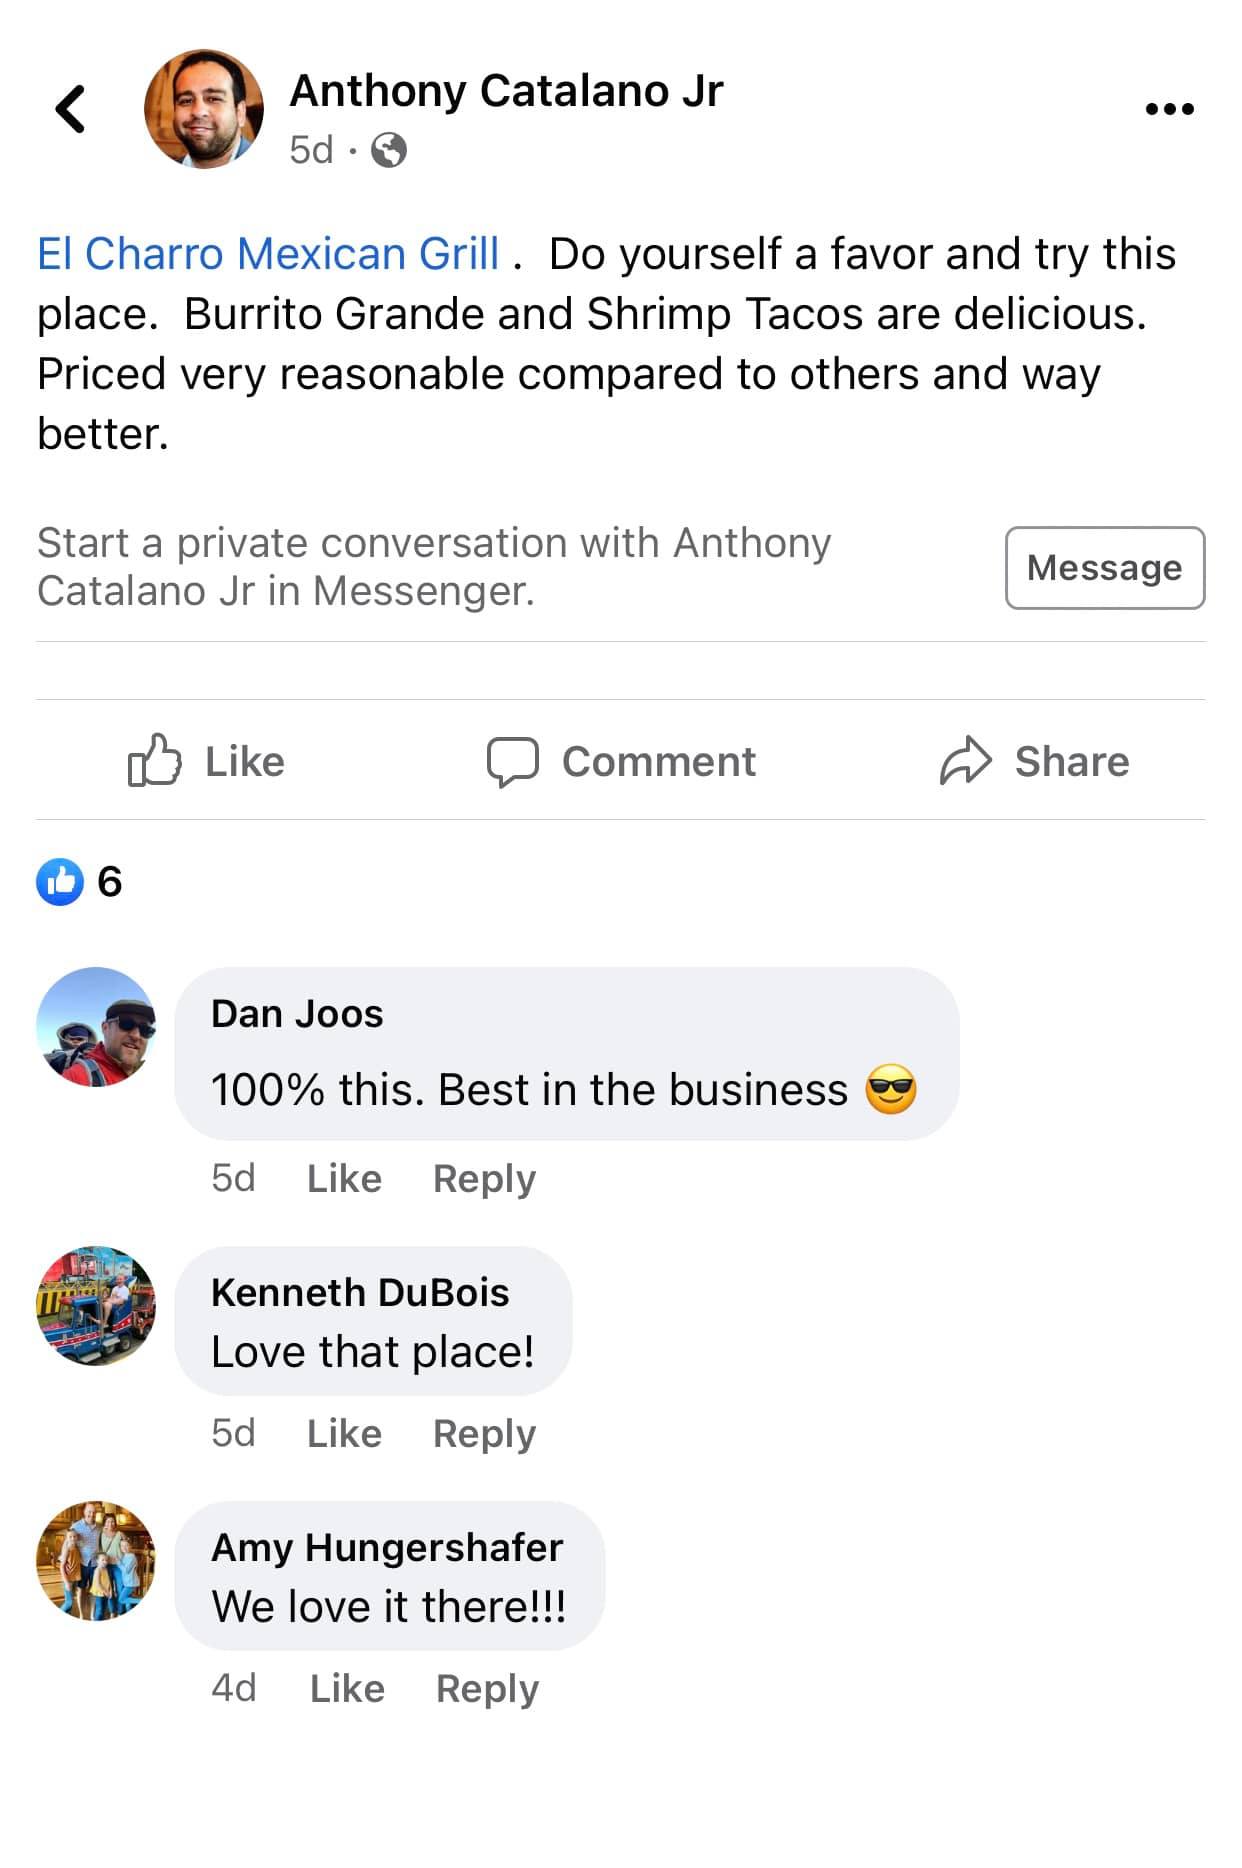Click the thumbs-up Like icon under post
Image resolution: width=1242 pixels, height=1868 pixels.
(154, 761)
